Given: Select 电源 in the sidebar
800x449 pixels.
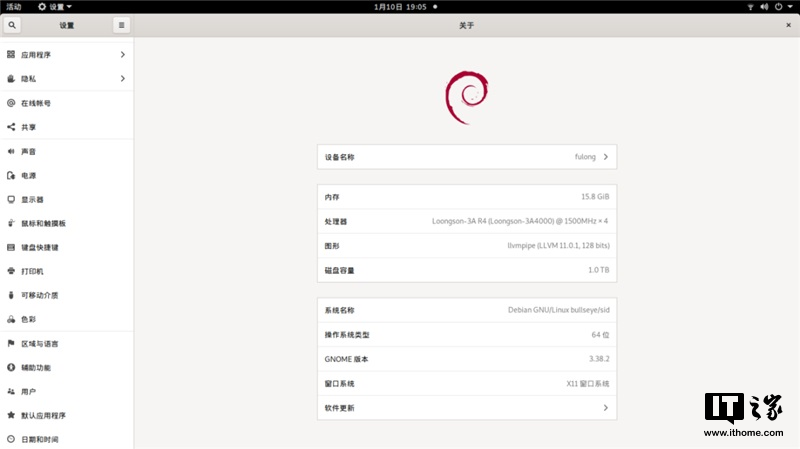Looking at the screenshot, I should click(67, 176).
